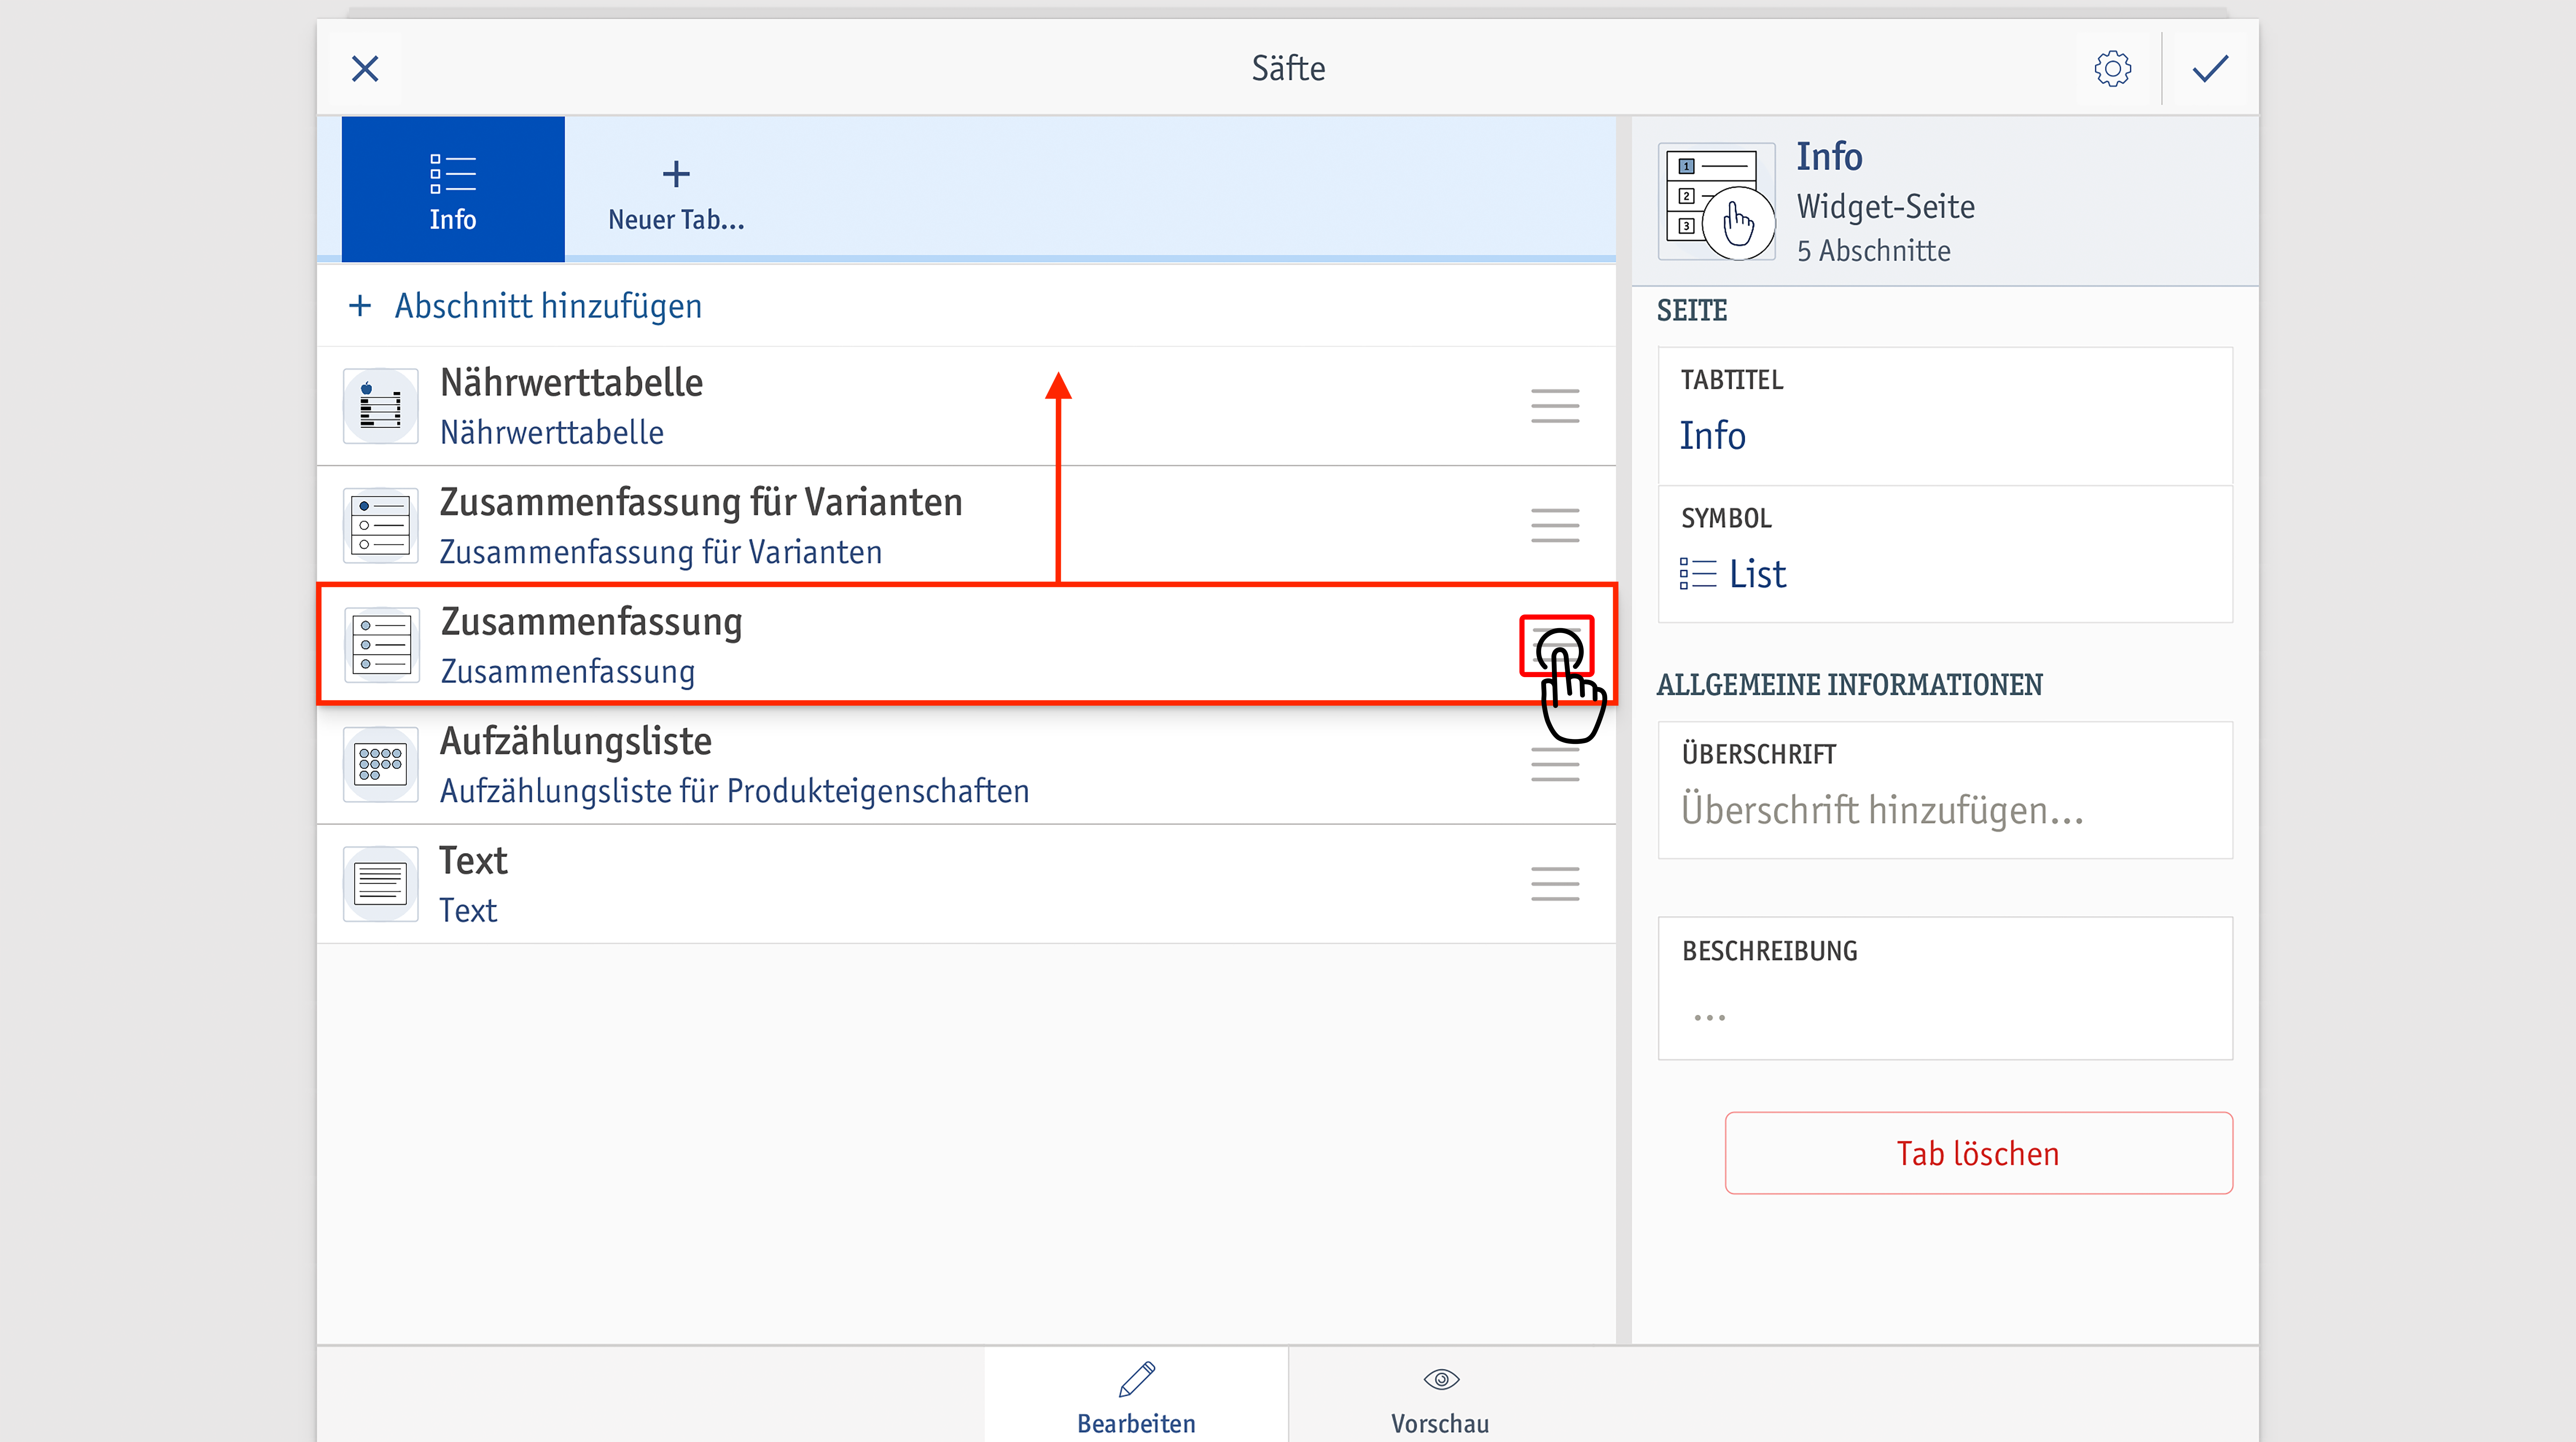Click the Überschrift hinzufügen field
The height and width of the screenshot is (1442, 2576).
(1945, 790)
